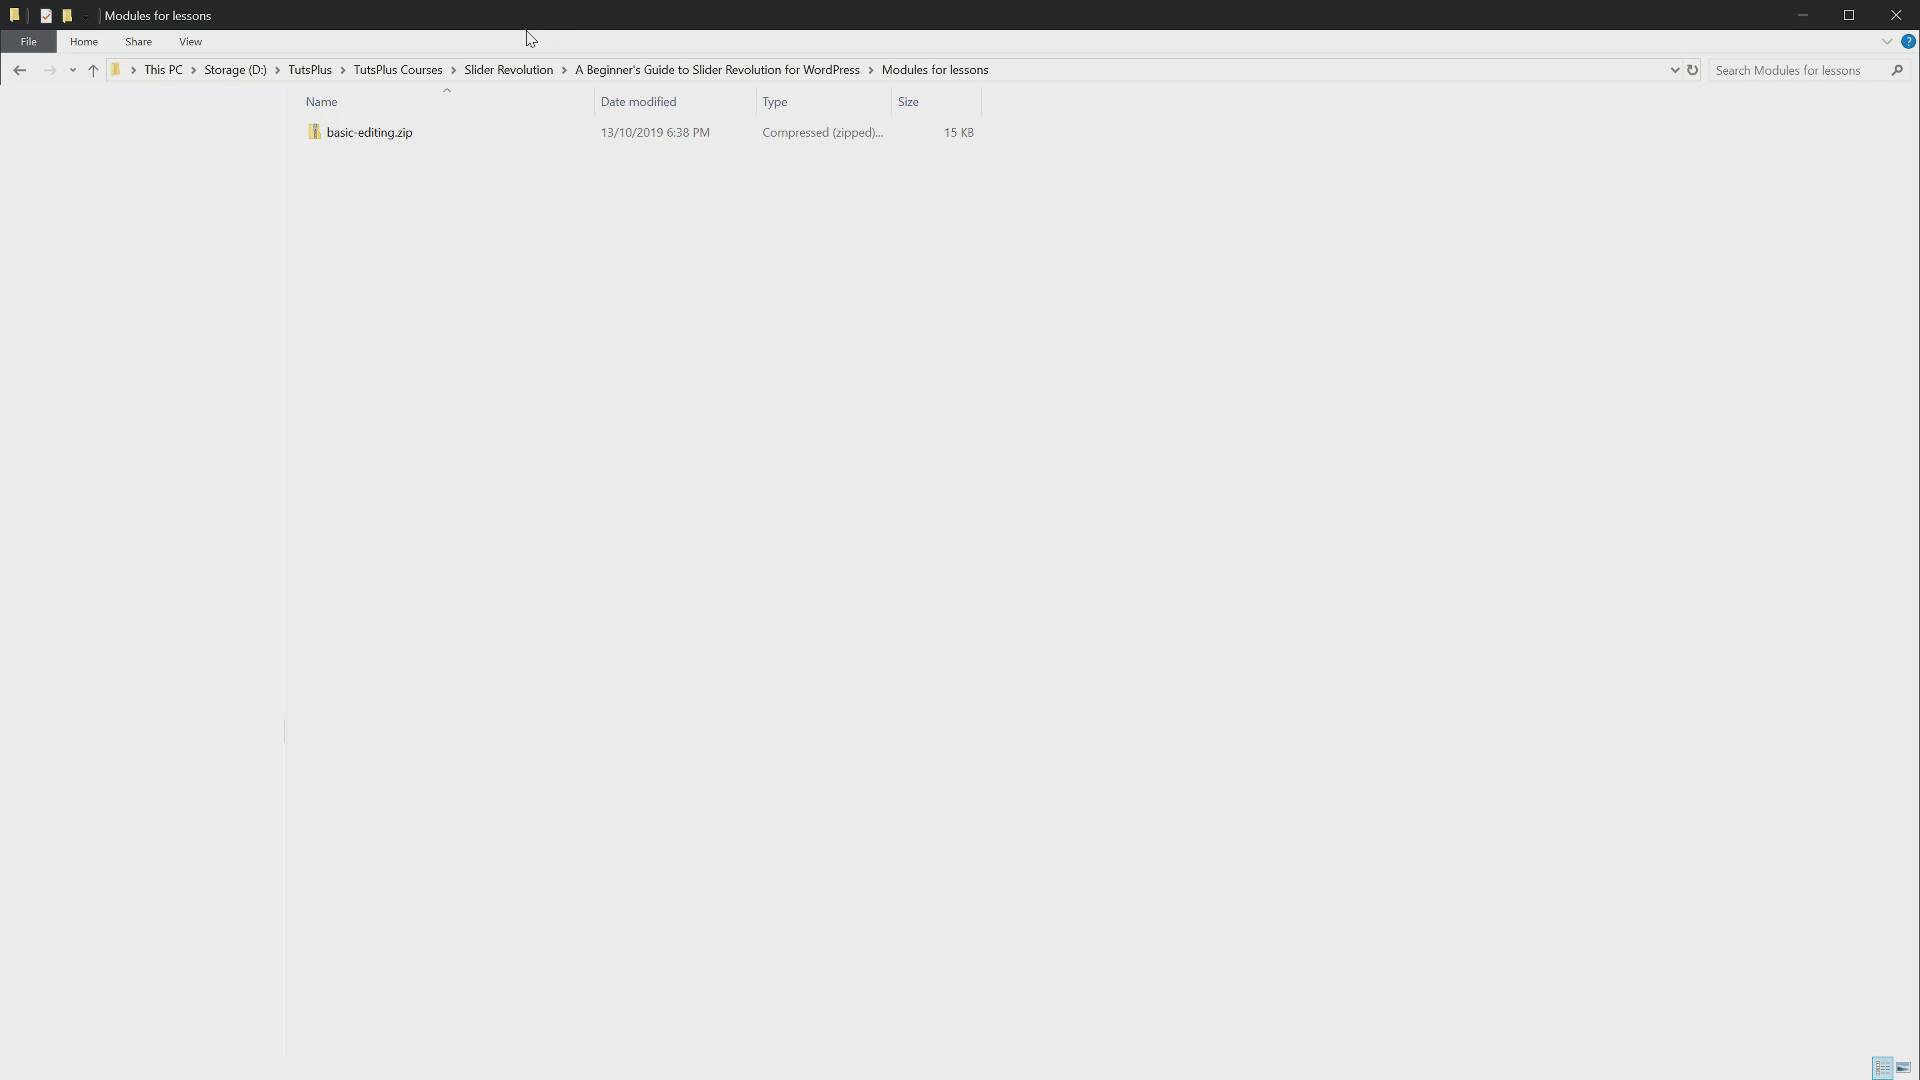The width and height of the screenshot is (1920, 1080).
Task: Expand the ribbon with chevron
Action: point(1886,42)
